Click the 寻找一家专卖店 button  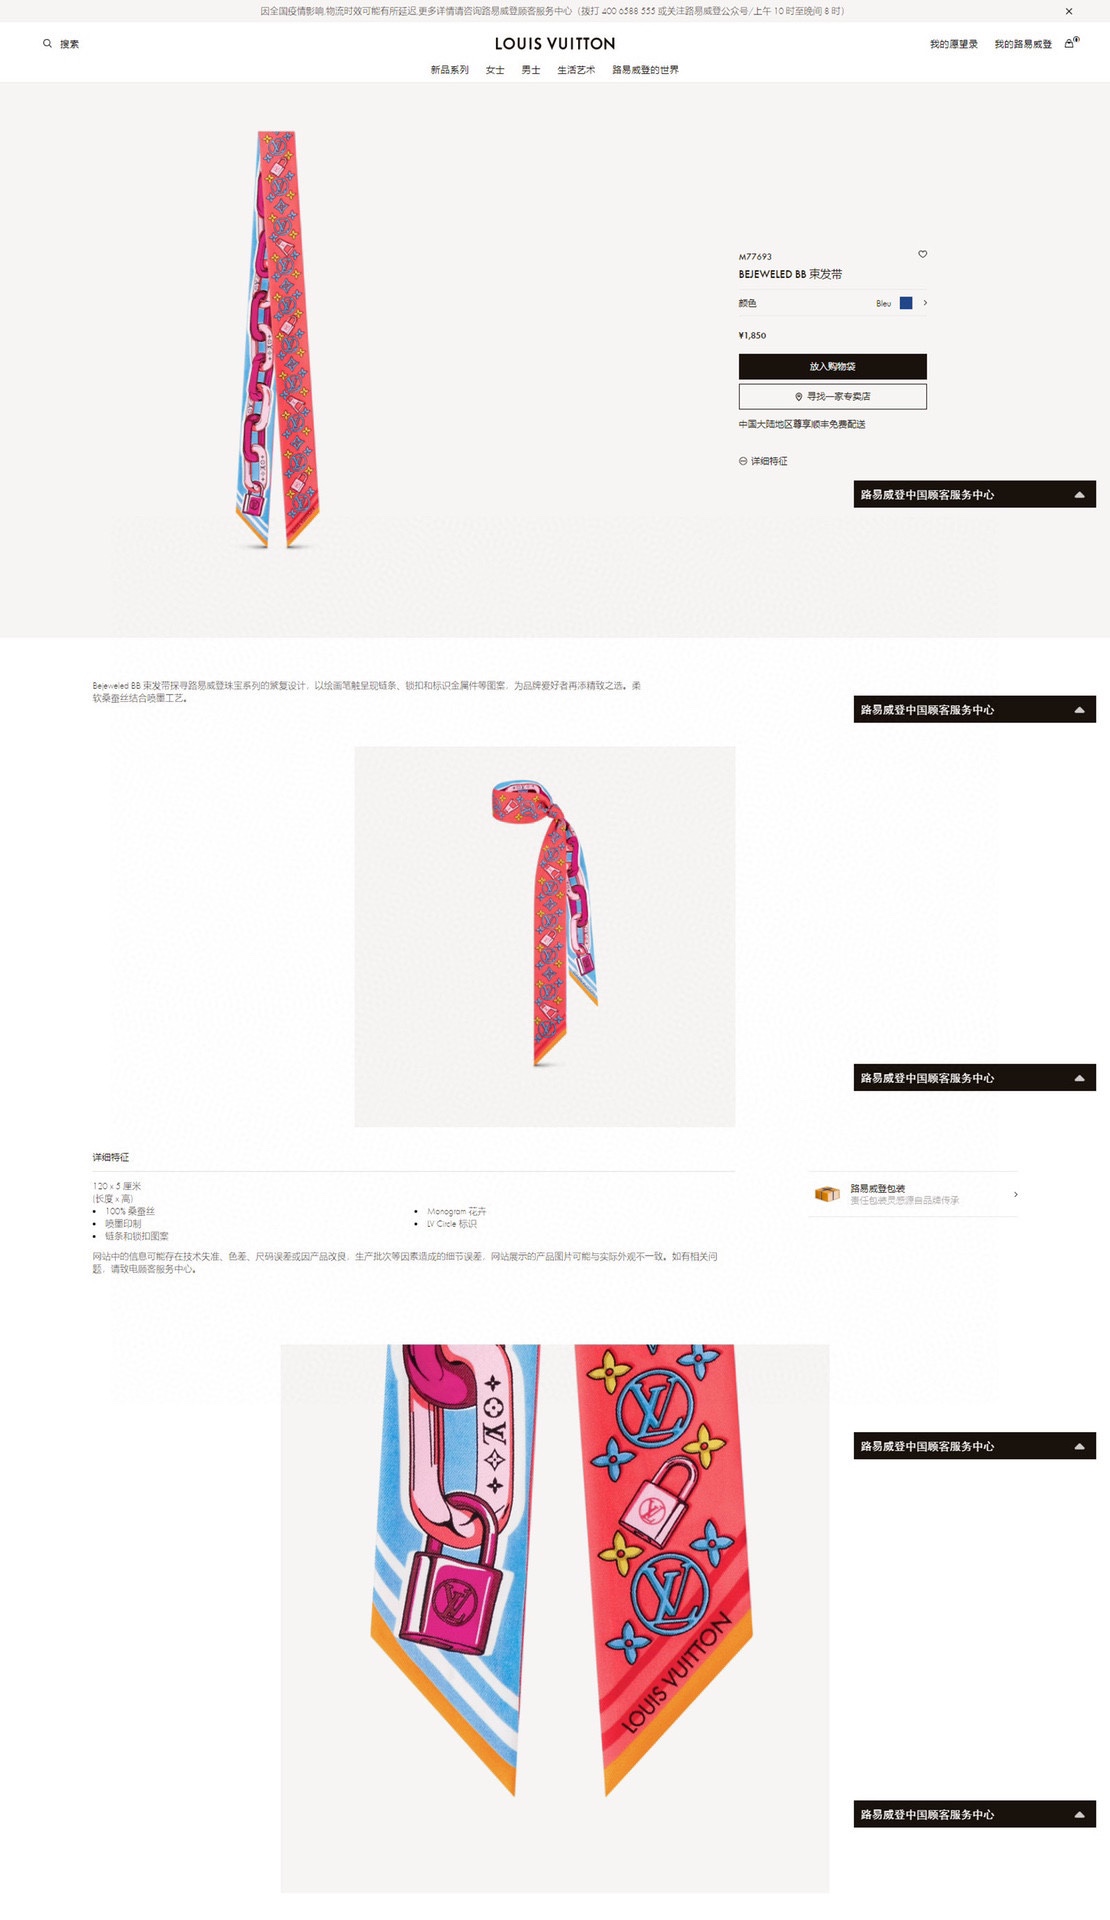[833, 397]
